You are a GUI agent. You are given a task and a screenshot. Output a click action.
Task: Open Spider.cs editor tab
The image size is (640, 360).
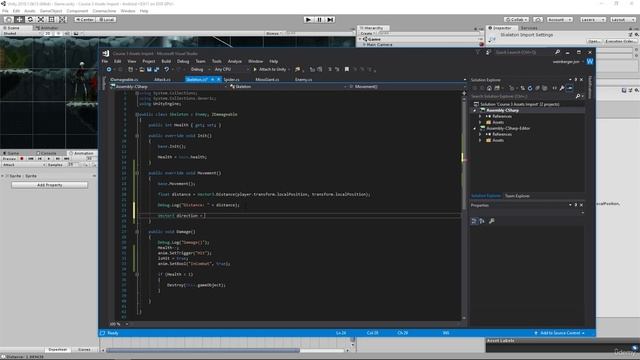click(x=231, y=80)
